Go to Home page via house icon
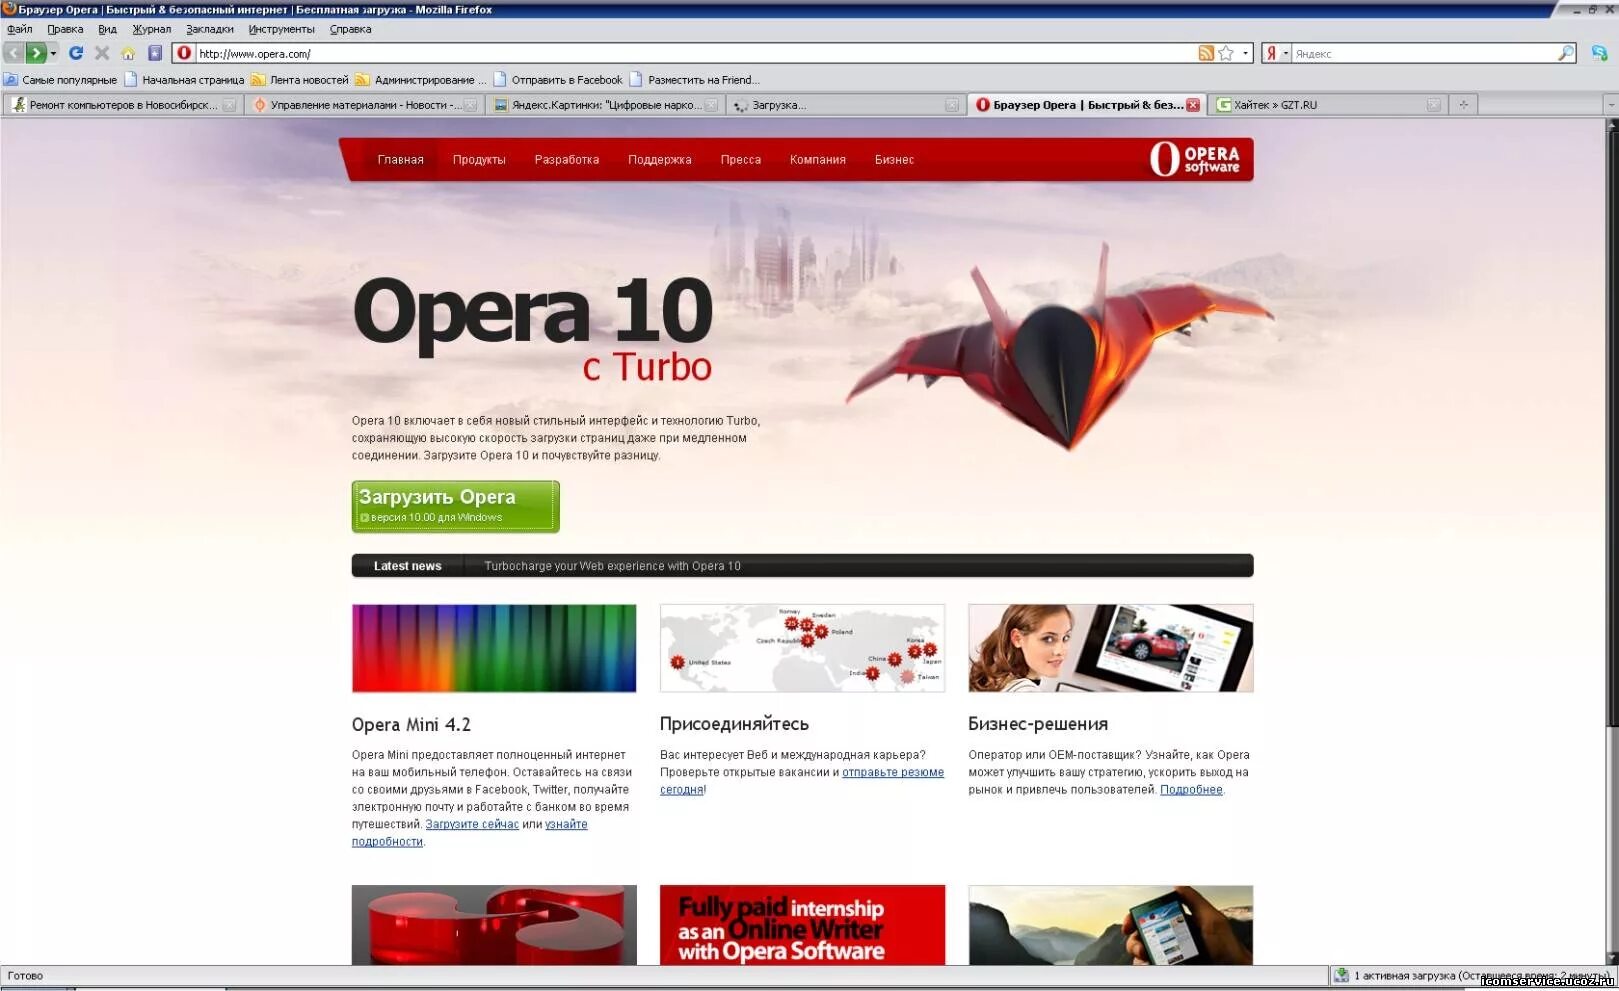 point(128,53)
